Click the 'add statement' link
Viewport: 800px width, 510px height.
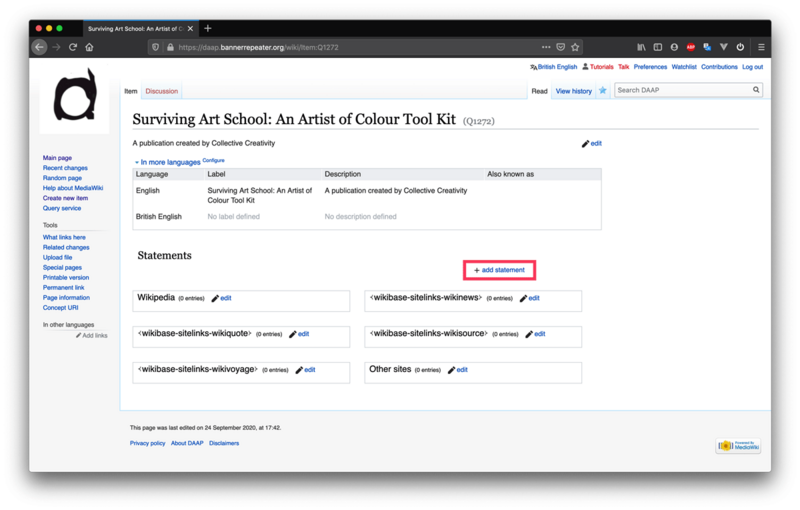coord(499,270)
